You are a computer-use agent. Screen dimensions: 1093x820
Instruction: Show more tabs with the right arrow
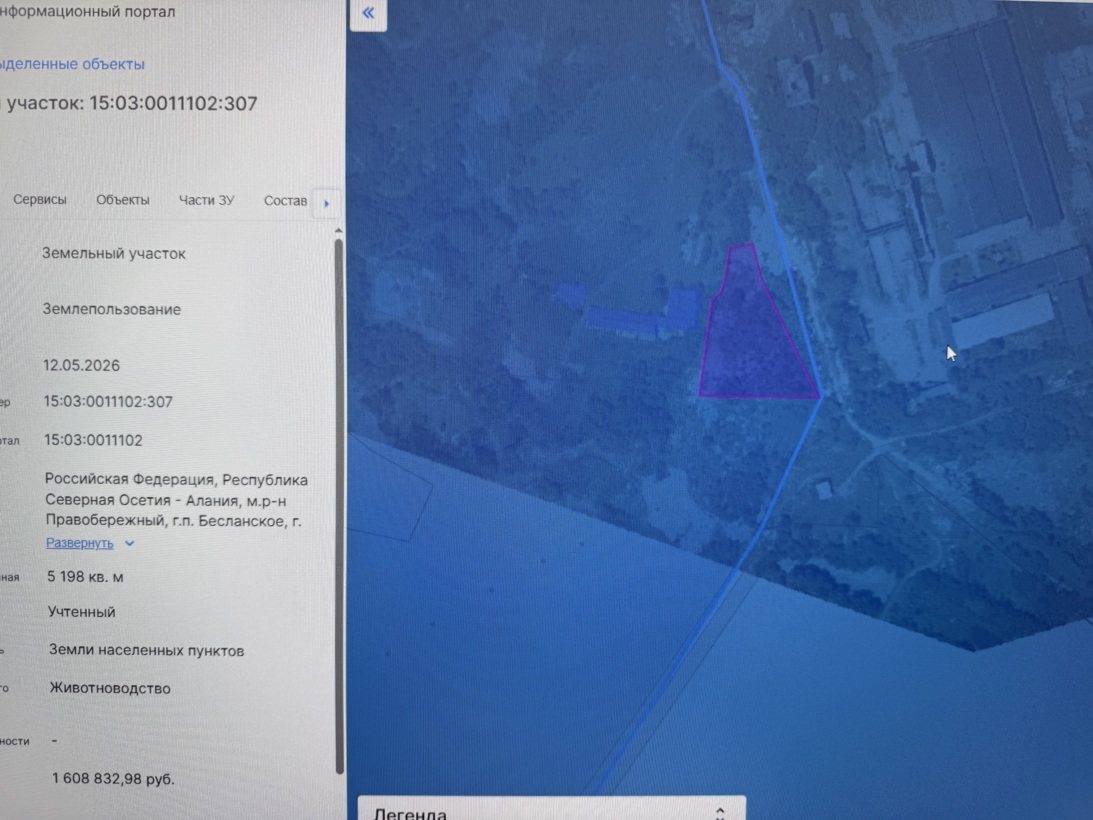click(326, 204)
